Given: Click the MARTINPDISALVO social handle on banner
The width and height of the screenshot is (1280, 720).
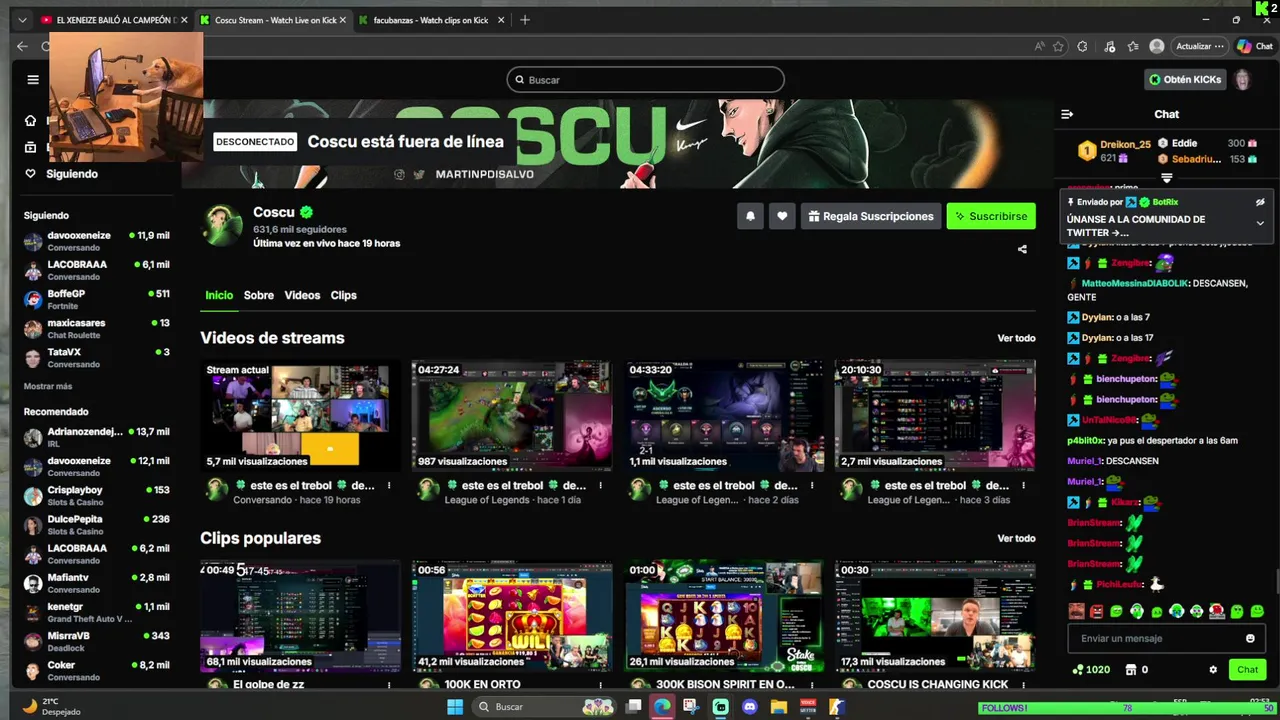Looking at the screenshot, I should point(484,174).
